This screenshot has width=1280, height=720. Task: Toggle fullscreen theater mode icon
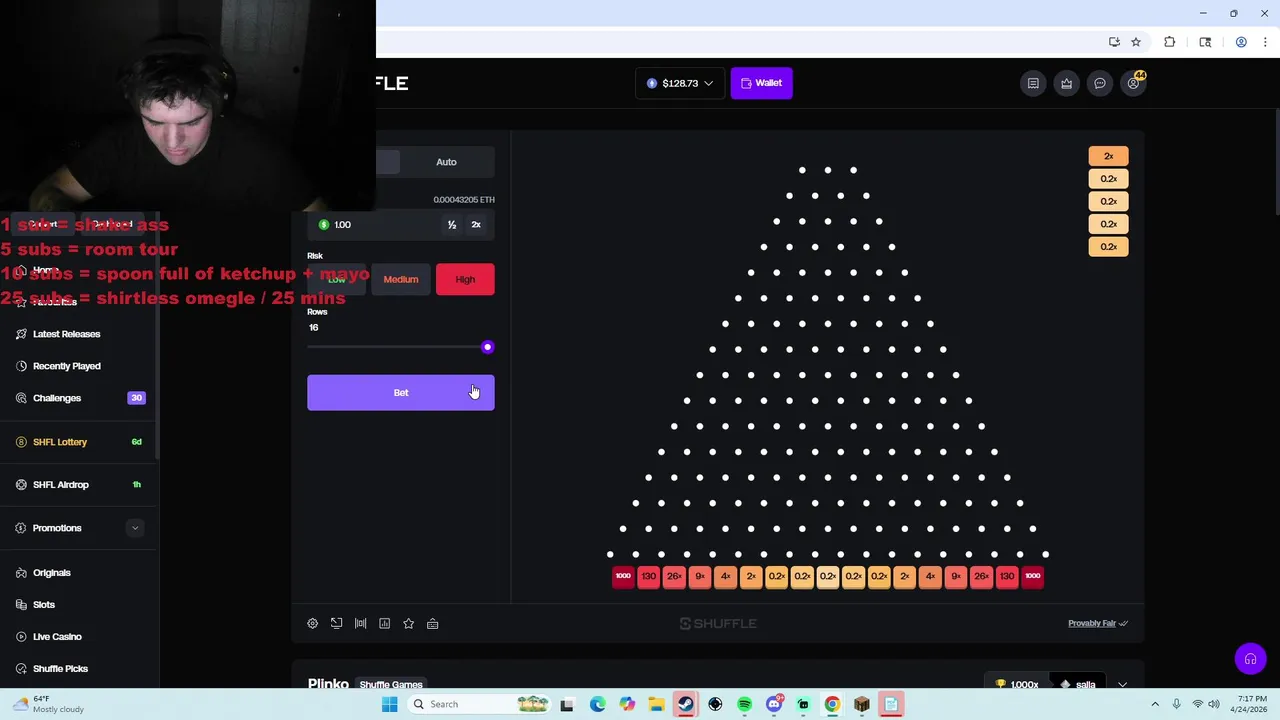tap(336, 623)
